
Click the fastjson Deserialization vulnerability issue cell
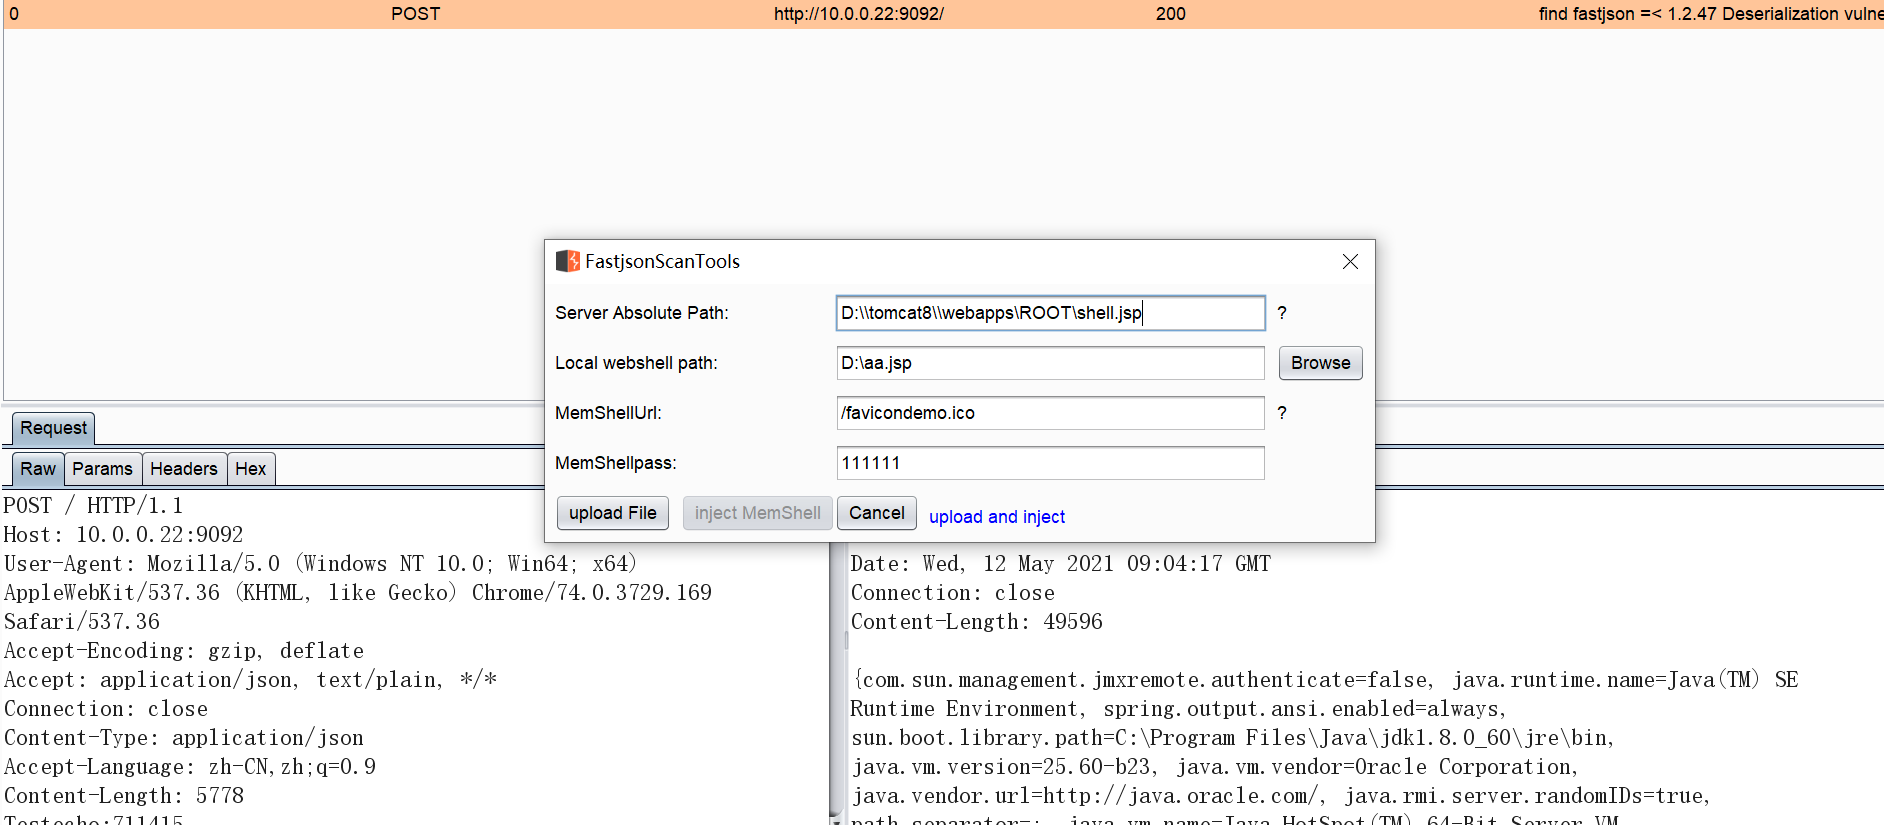[1711, 14]
